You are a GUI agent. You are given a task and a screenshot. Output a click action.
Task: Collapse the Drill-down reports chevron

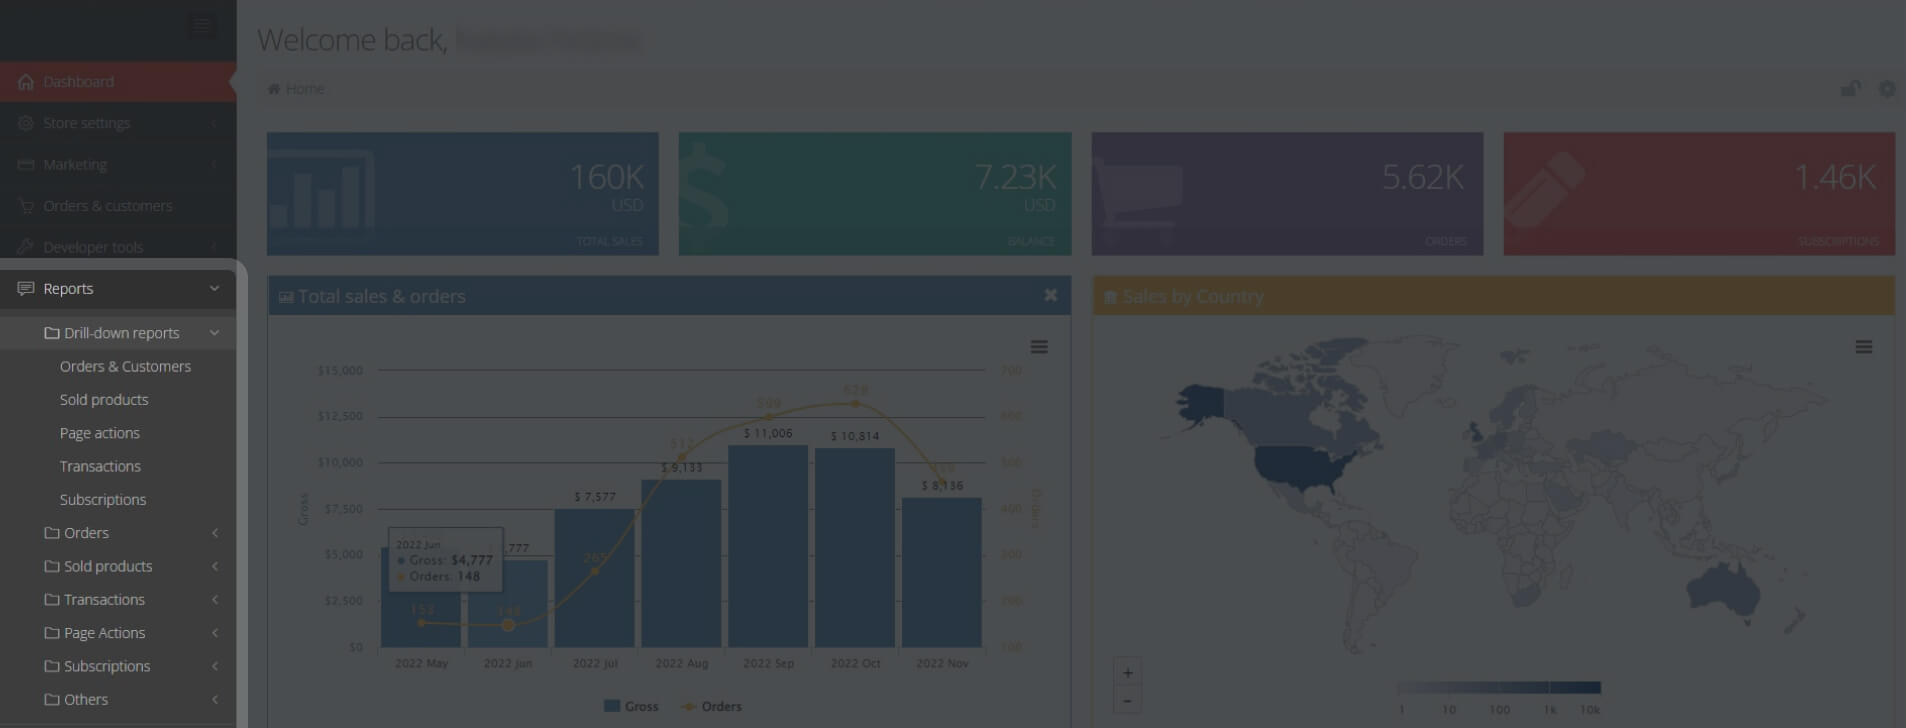click(215, 333)
